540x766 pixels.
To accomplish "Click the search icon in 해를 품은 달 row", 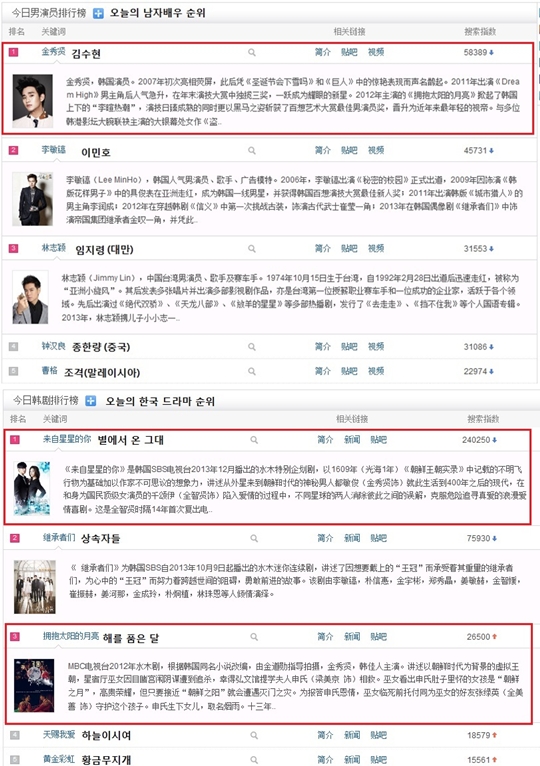I will (254, 637).
